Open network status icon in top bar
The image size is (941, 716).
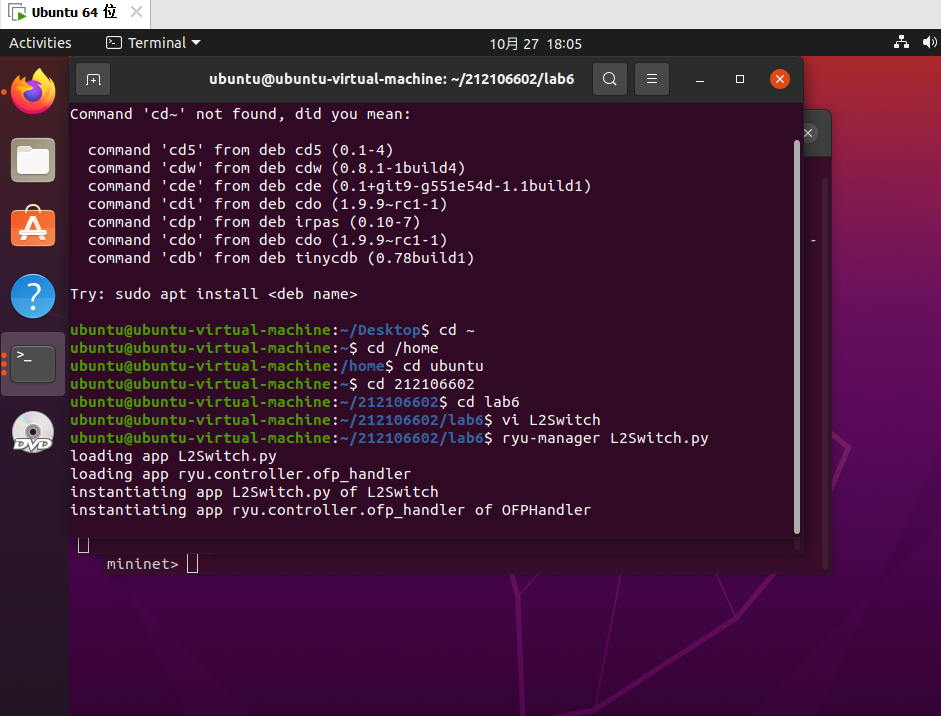[x=901, y=43]
